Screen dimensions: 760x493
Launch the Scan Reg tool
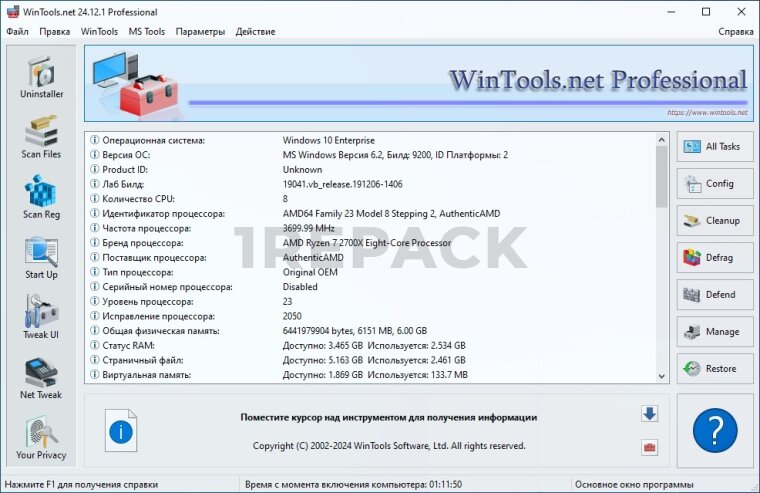[x=41, y=198]
